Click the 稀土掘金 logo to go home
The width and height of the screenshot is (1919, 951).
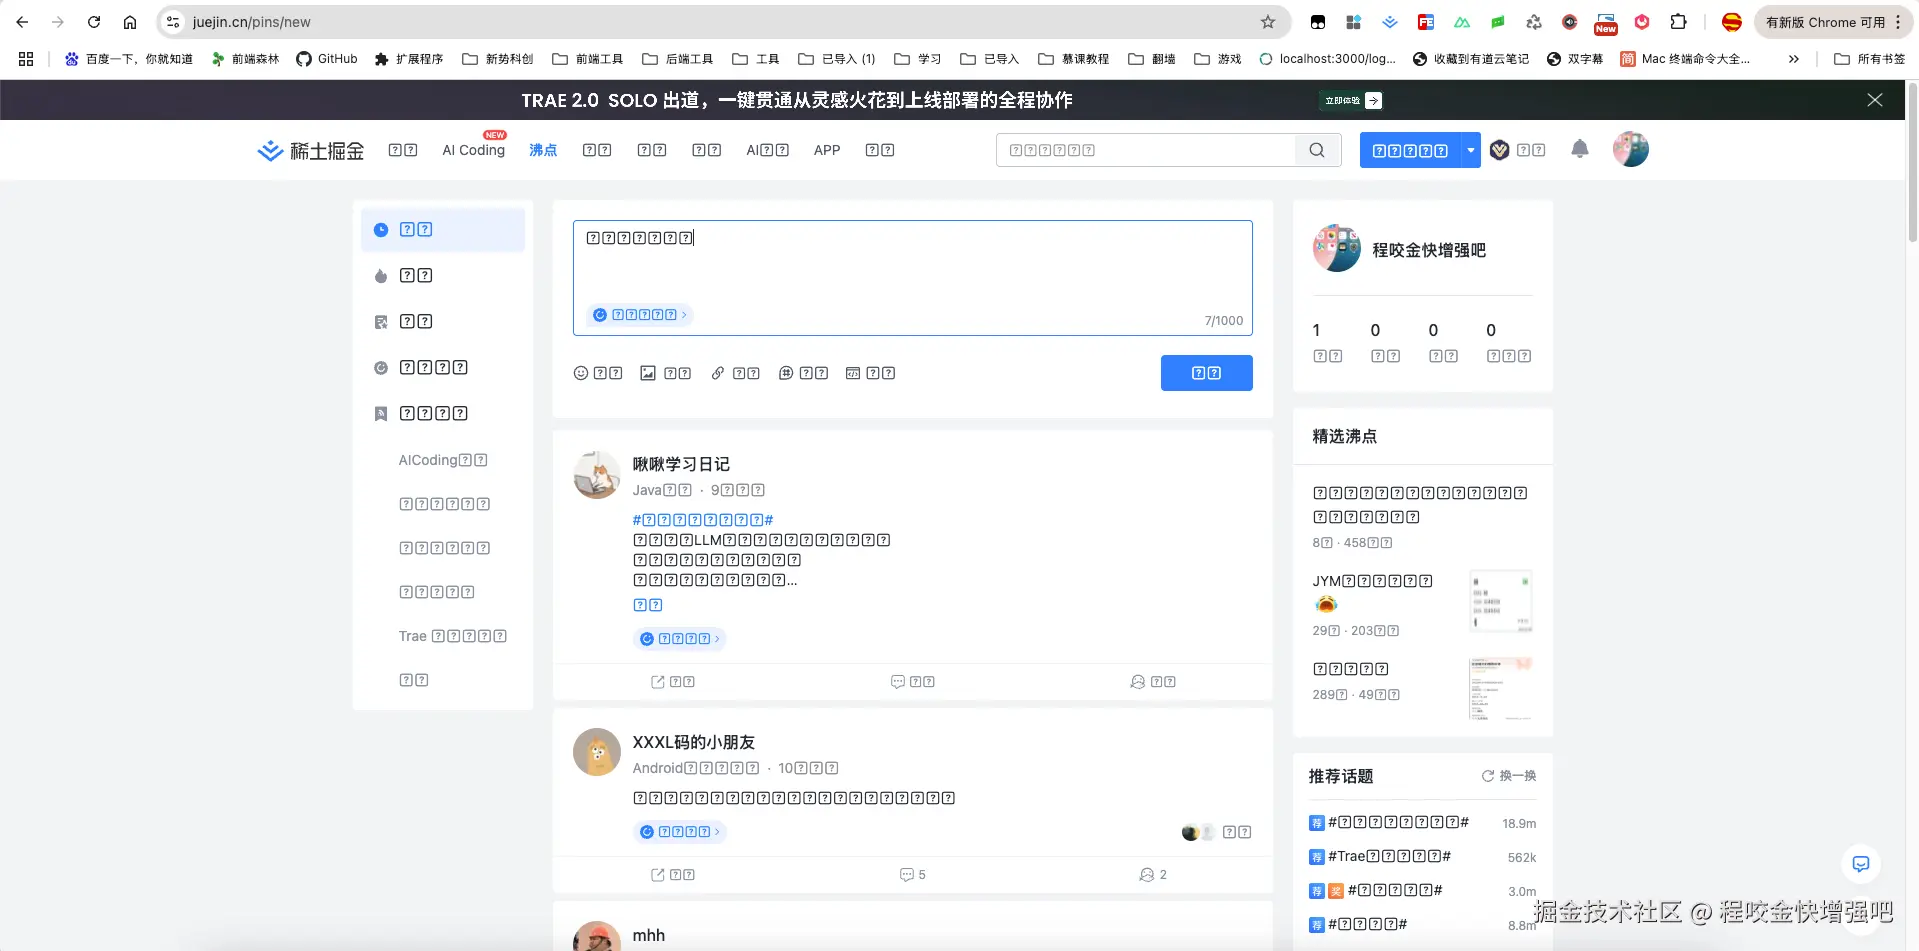(310, 150)
